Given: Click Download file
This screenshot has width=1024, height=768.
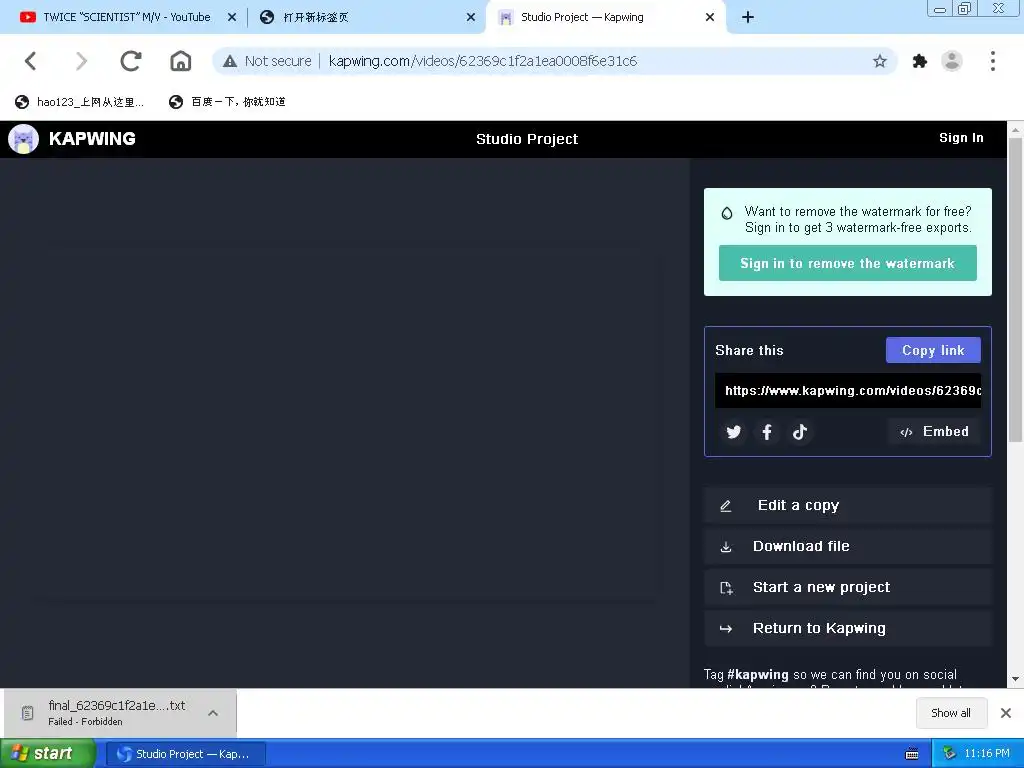Looking at the screenshot, I should coord(847,547).
